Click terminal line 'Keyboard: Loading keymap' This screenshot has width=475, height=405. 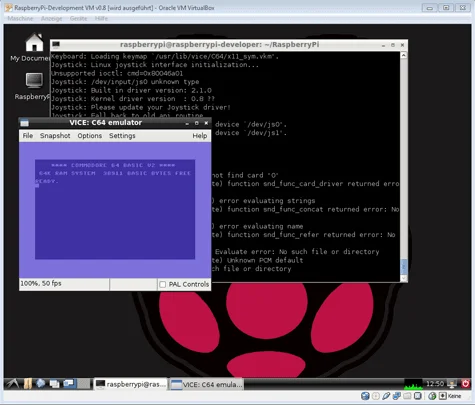pyautogui.click(x=165, y=56)
